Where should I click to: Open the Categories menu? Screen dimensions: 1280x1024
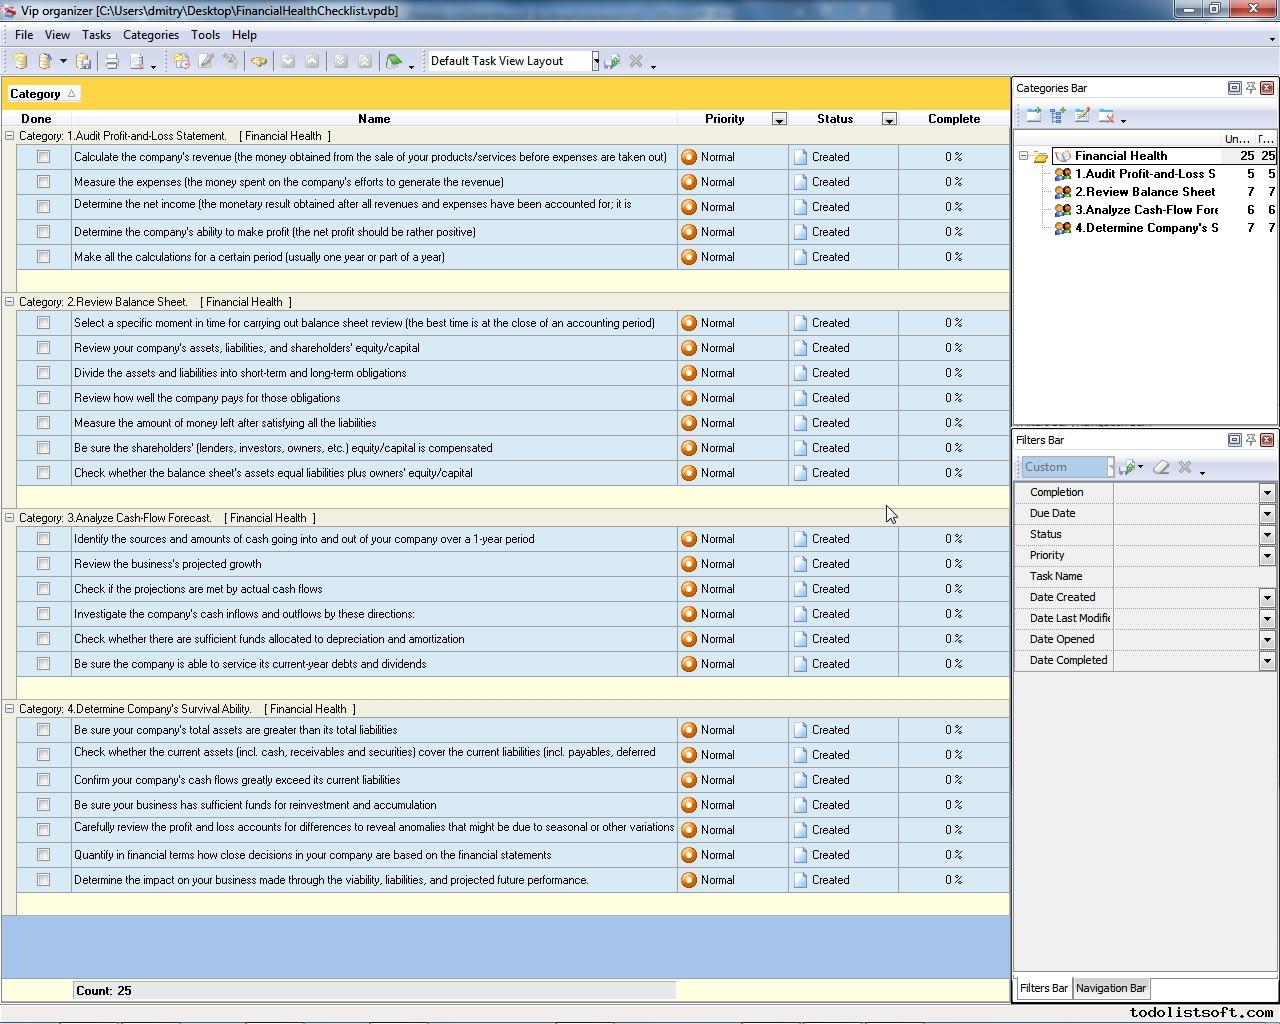[150, 35]
